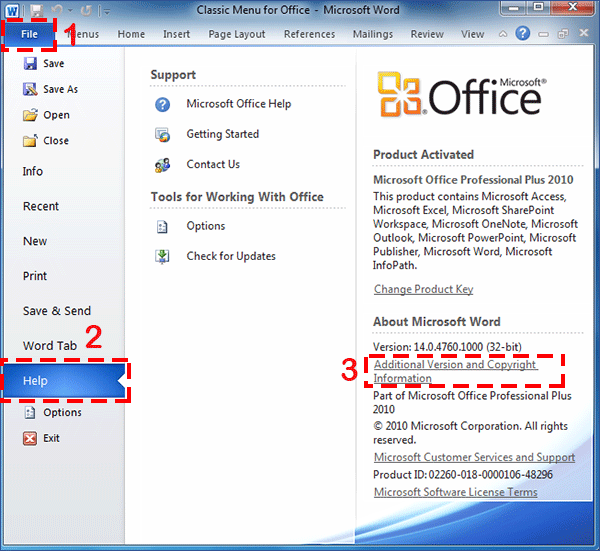Select Word Tab in the Backstage menu
This screenshot has width=600, height=551.
[x=50, y=346]
